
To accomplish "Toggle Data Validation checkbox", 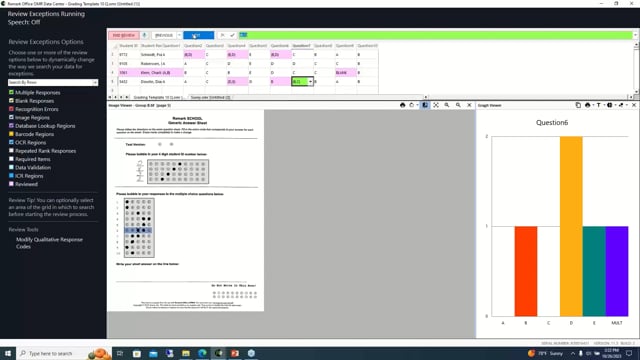I will pos(11,167).
